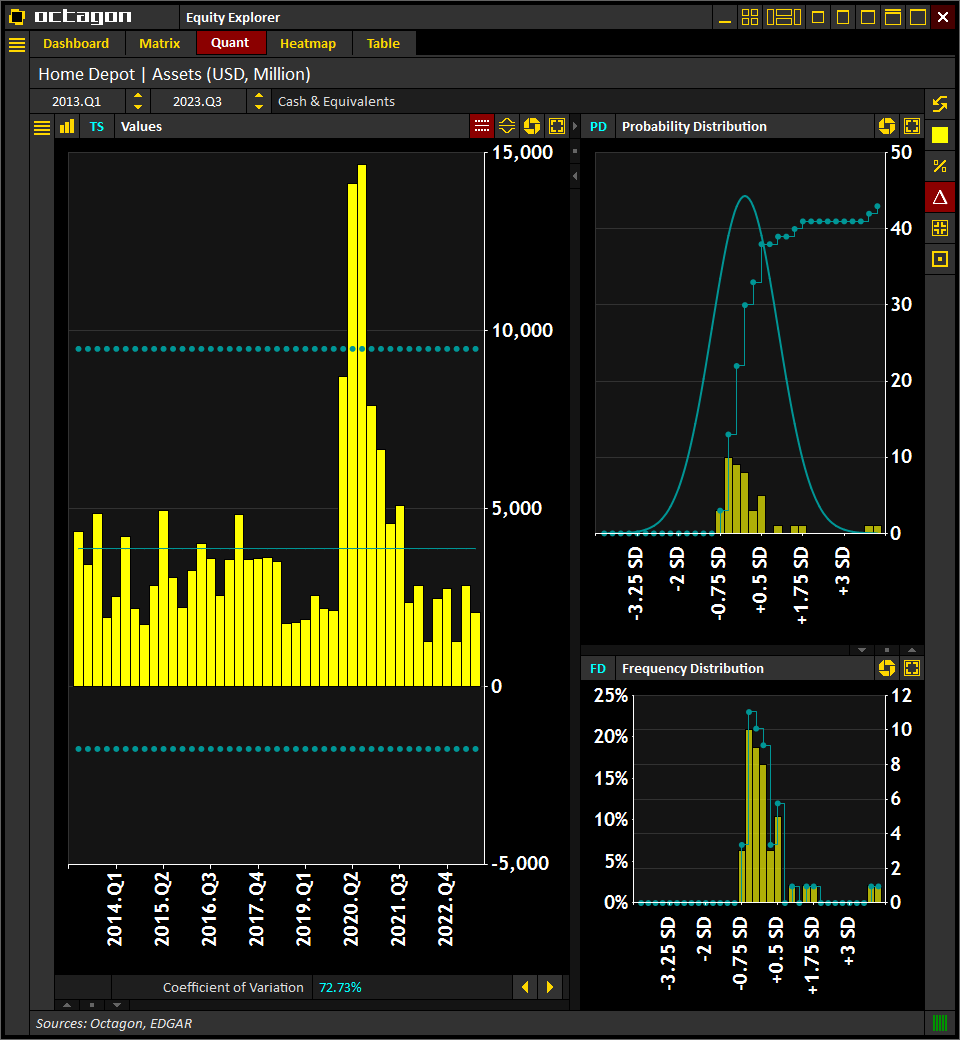The height and width of the screenshot is (1040, 960).
Task: Select the multi-pane split layout icon
Action: (784, 17)
